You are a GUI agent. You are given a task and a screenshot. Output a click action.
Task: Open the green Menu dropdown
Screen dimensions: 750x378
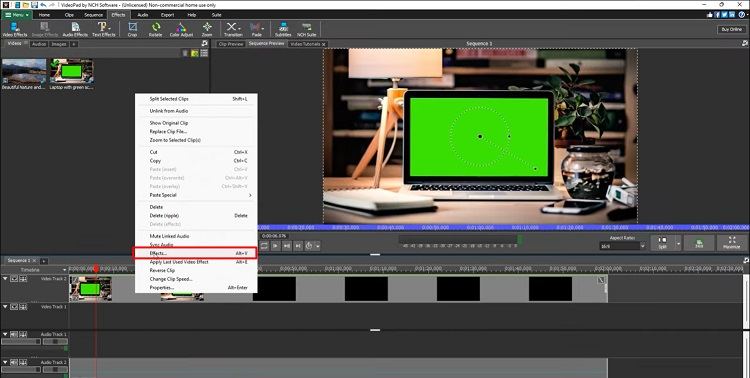17,15
